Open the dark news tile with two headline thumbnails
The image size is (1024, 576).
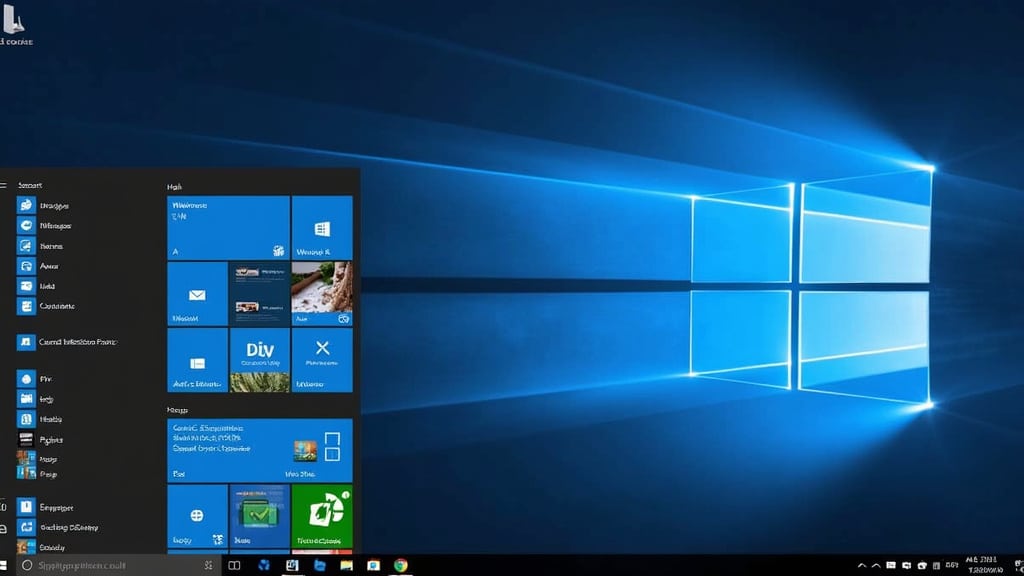tap(259, 294)
